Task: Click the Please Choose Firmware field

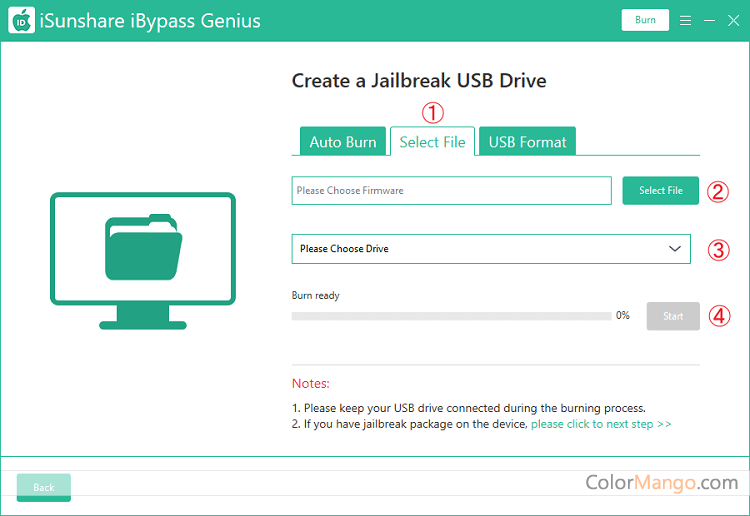Action: click(451, 191)
